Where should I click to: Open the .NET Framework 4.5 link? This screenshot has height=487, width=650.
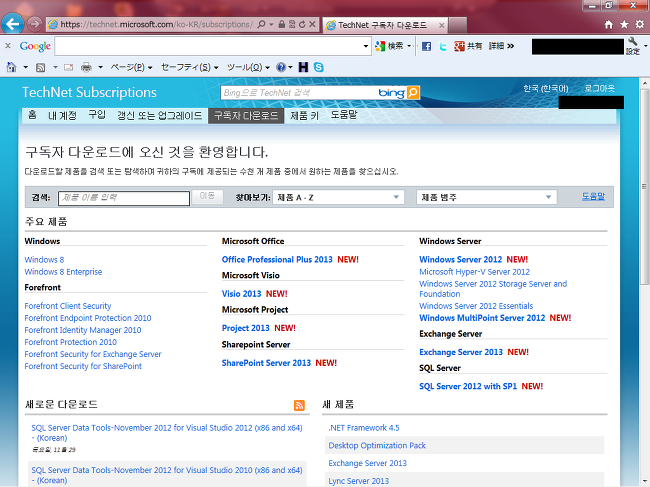pyautogui.click(x=364, y=428)
